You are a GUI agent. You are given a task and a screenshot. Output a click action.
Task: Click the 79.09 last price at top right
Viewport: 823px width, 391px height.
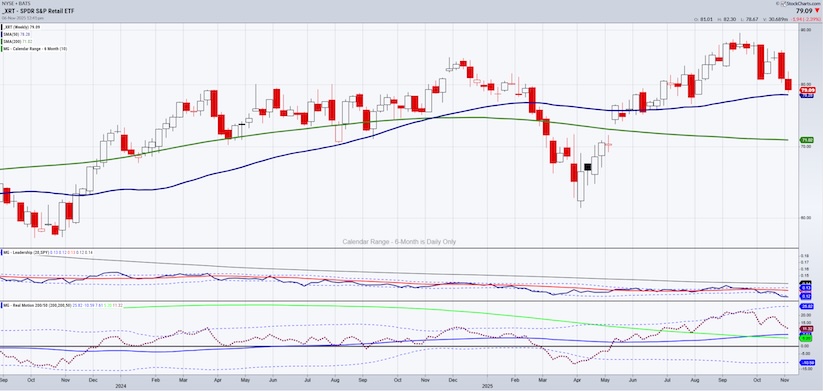pos(804,10)
